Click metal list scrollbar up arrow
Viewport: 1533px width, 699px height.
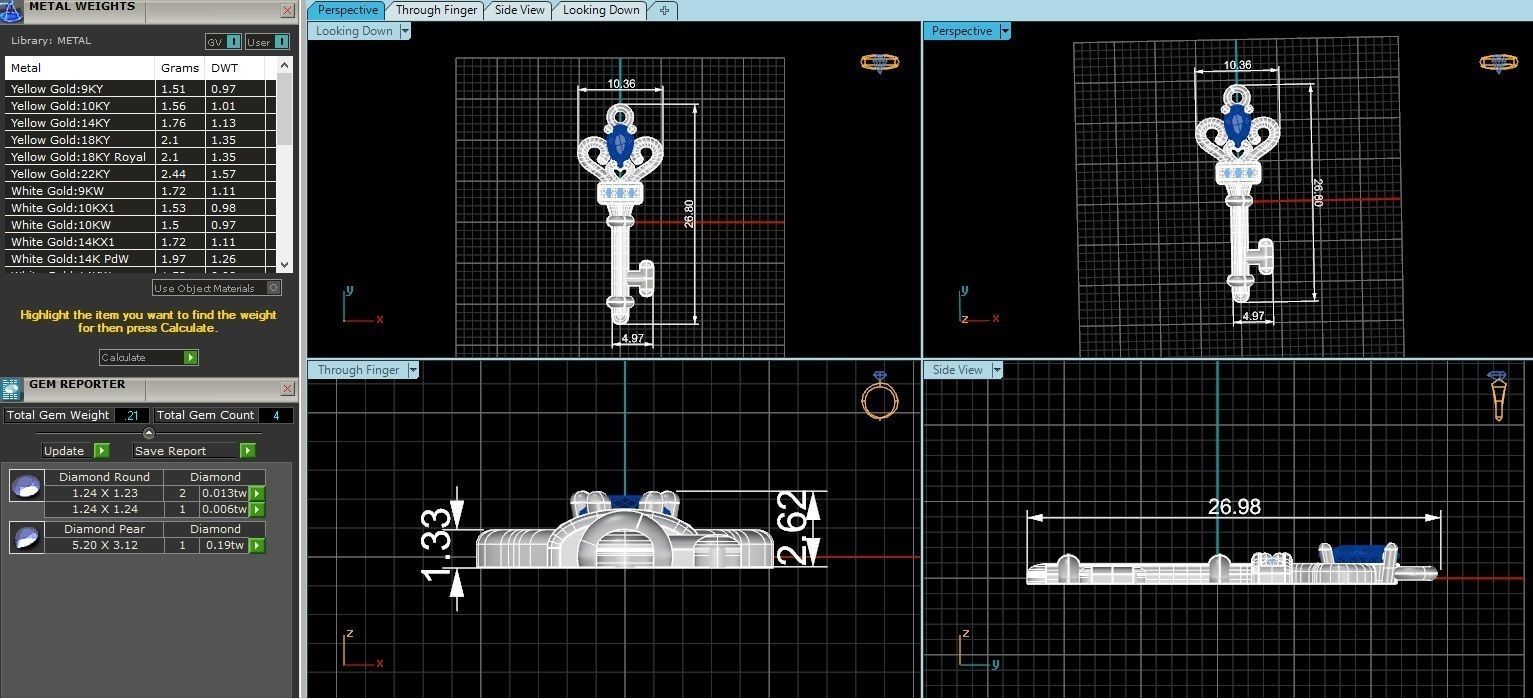pyautogui.click(x=285, y=65)
